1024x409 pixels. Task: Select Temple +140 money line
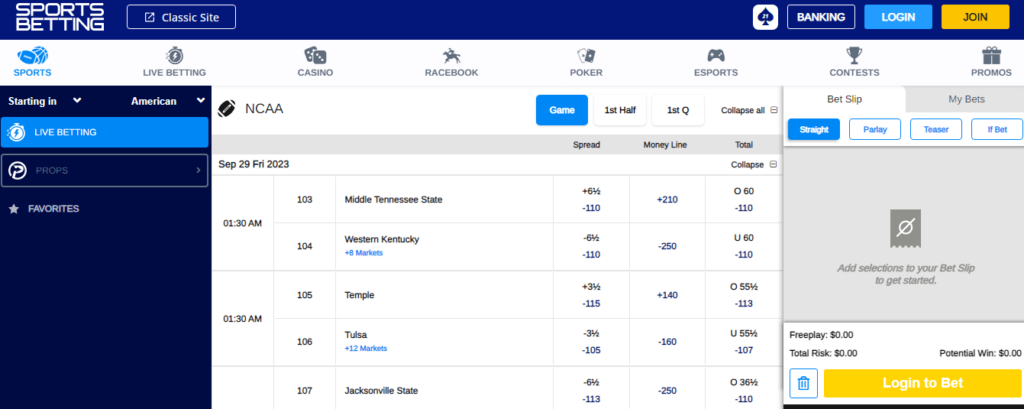667,295
